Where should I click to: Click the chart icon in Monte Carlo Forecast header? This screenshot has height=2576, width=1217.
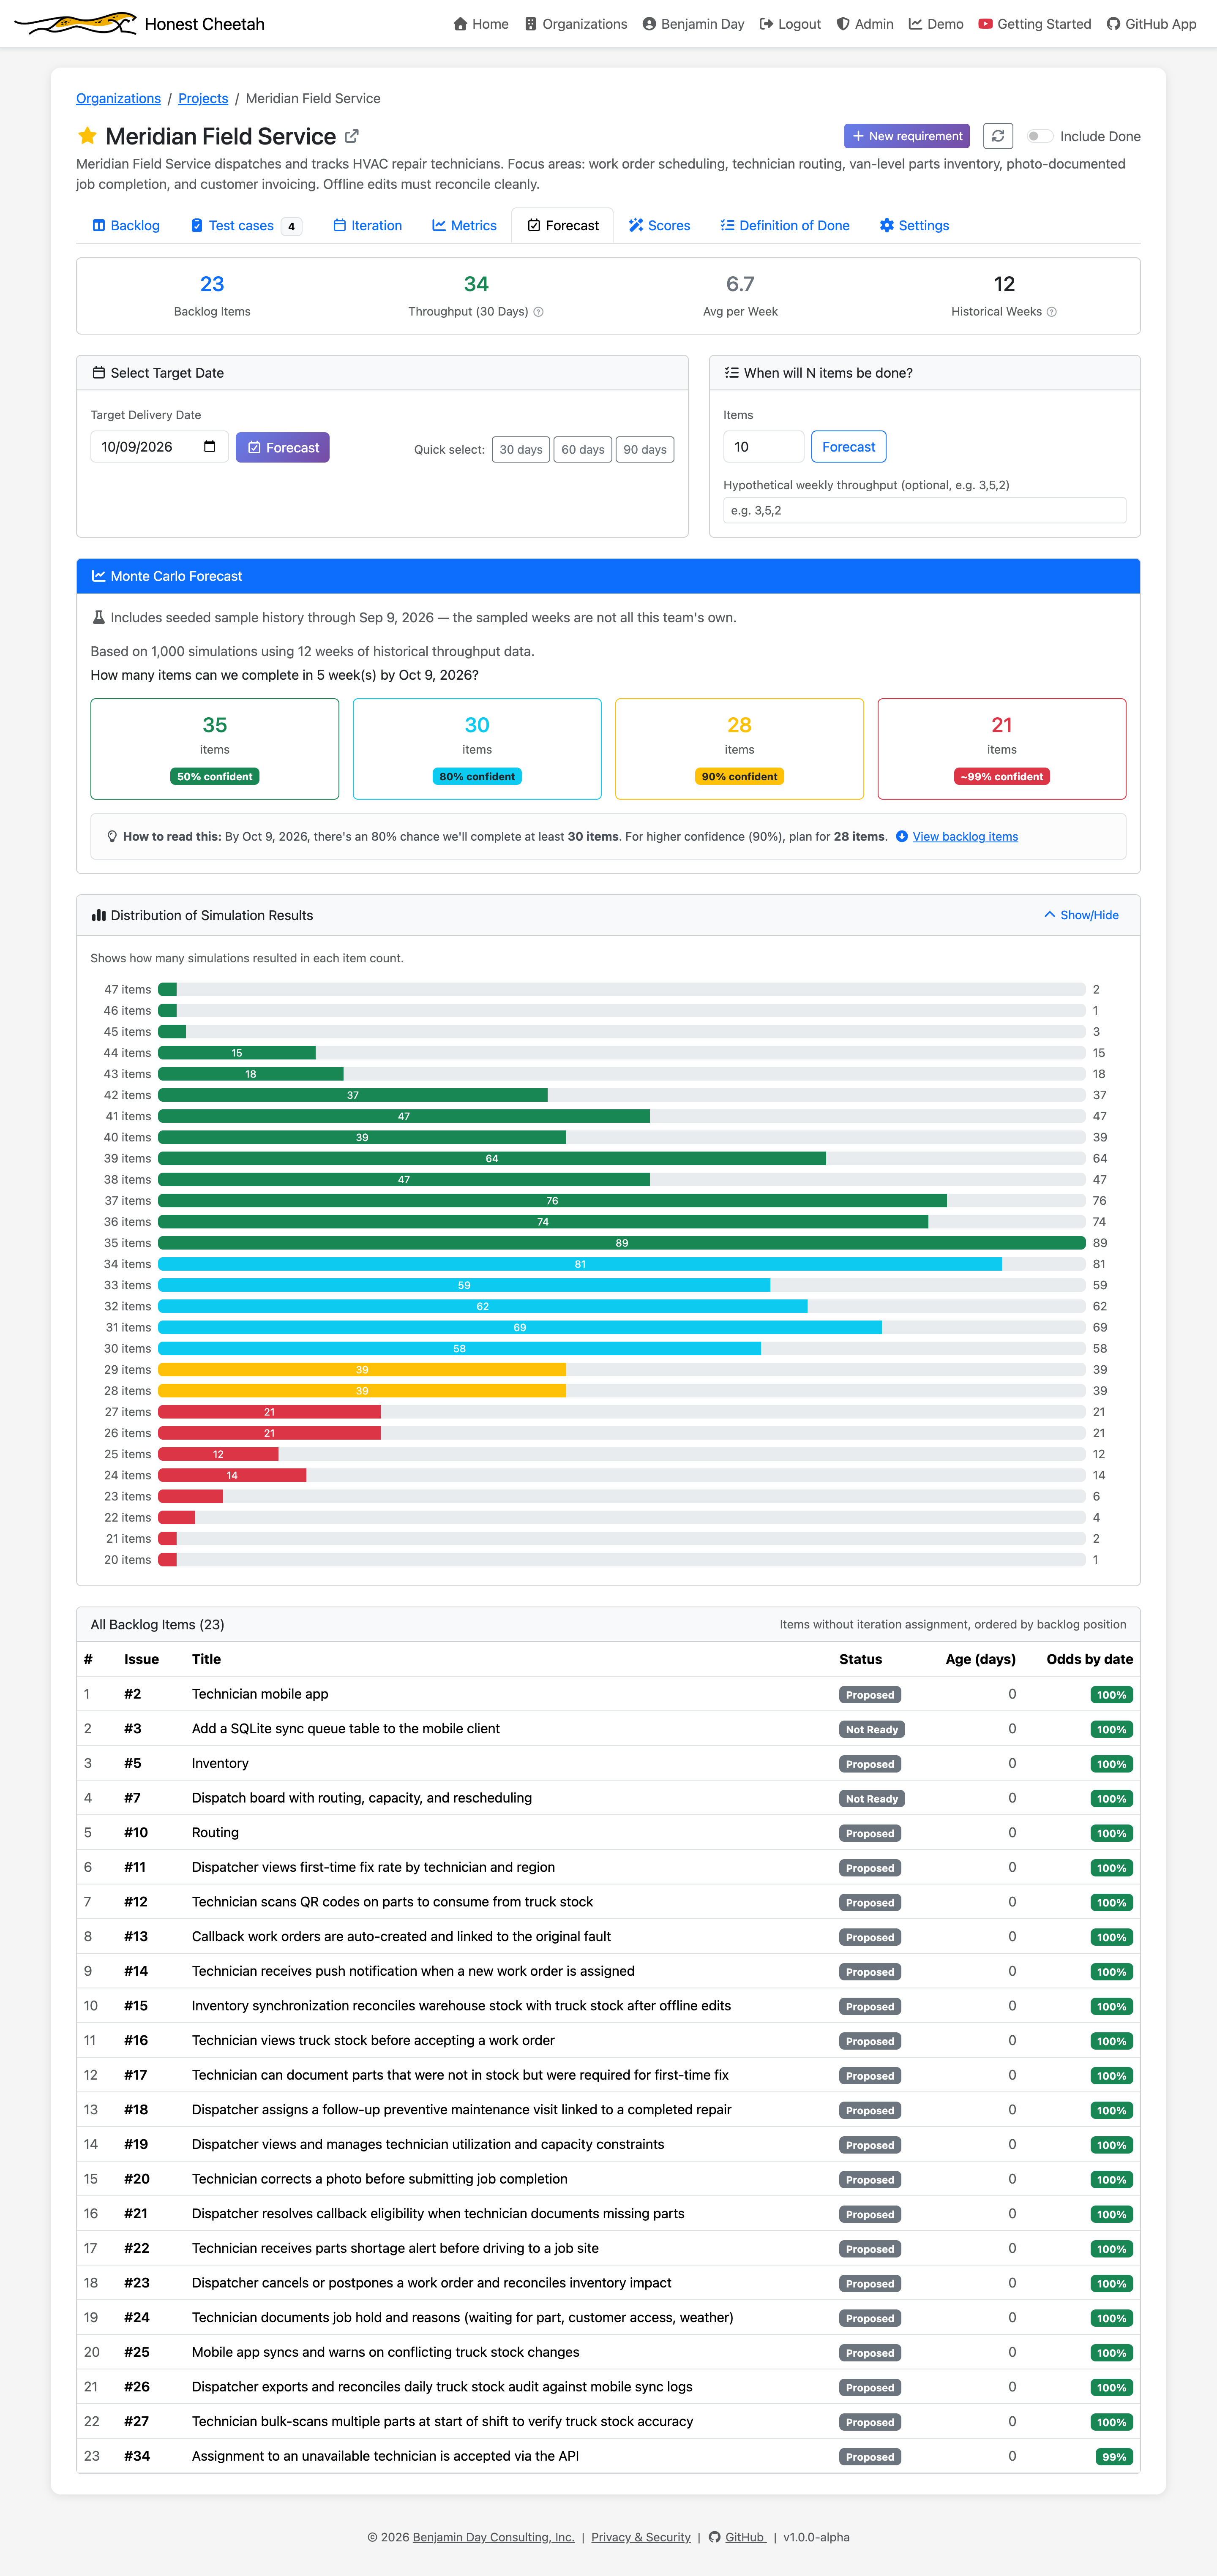click(98, 576)
